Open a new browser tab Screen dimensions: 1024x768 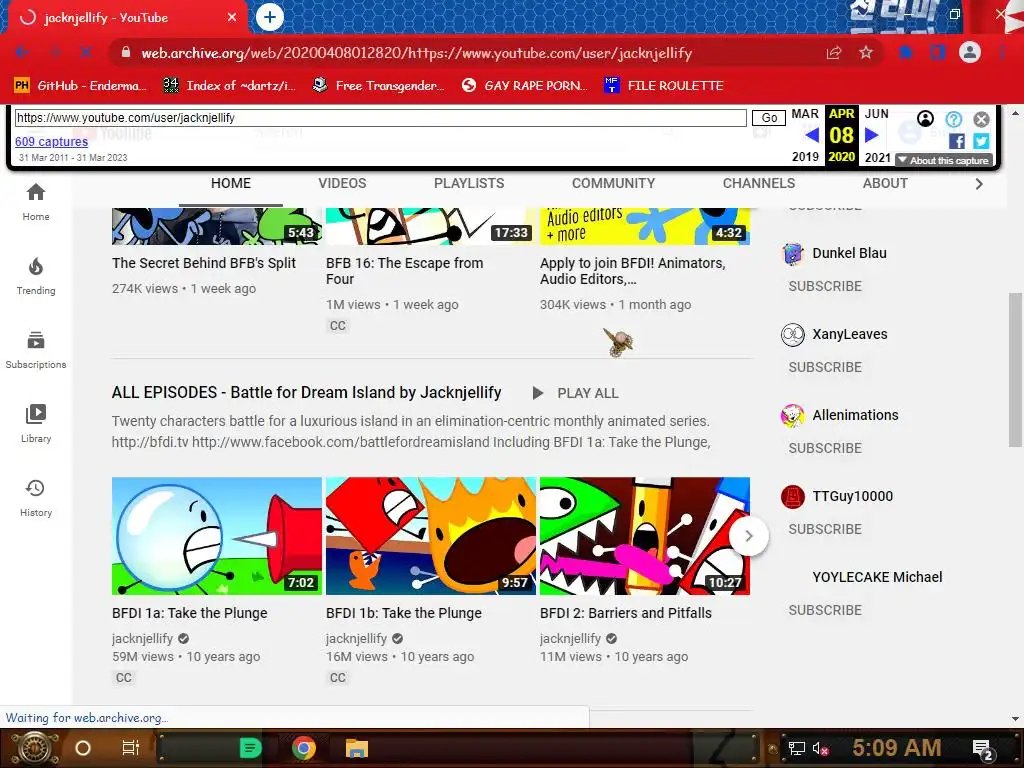tap(269, 17)
